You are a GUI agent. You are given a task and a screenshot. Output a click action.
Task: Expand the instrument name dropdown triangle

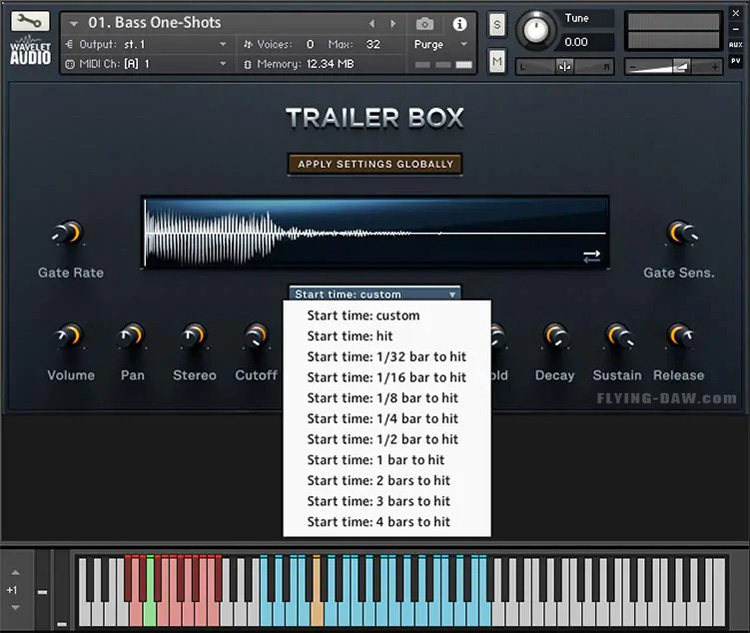pos(73,23)
